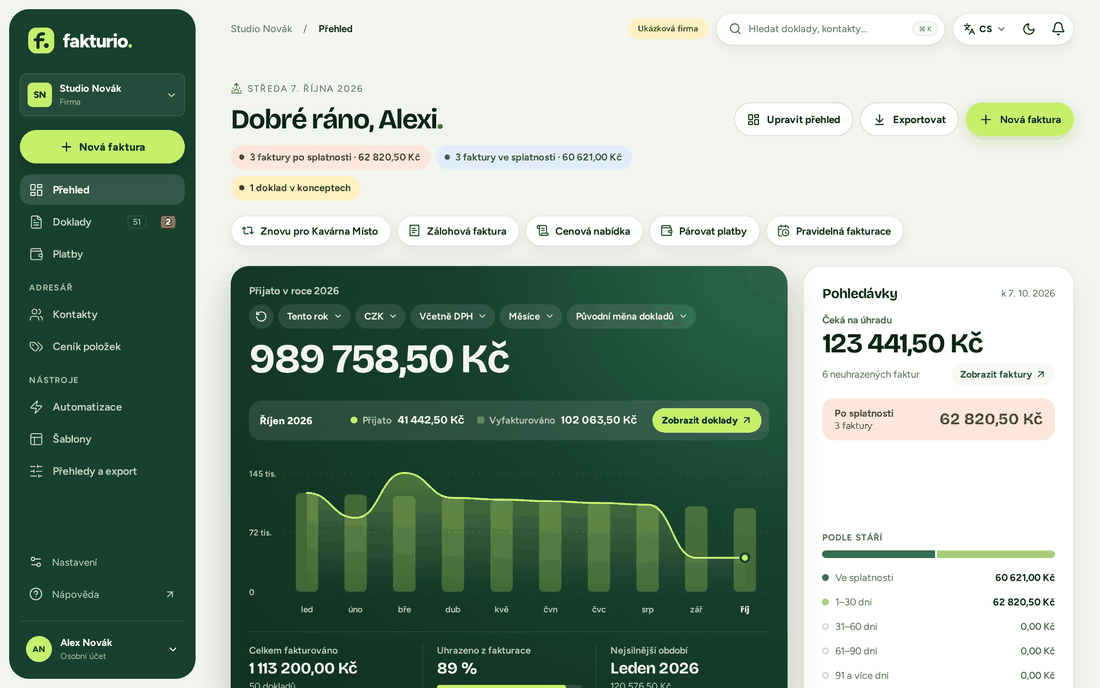Expand Studio Novák company switcher

click(x=102, y=95)
